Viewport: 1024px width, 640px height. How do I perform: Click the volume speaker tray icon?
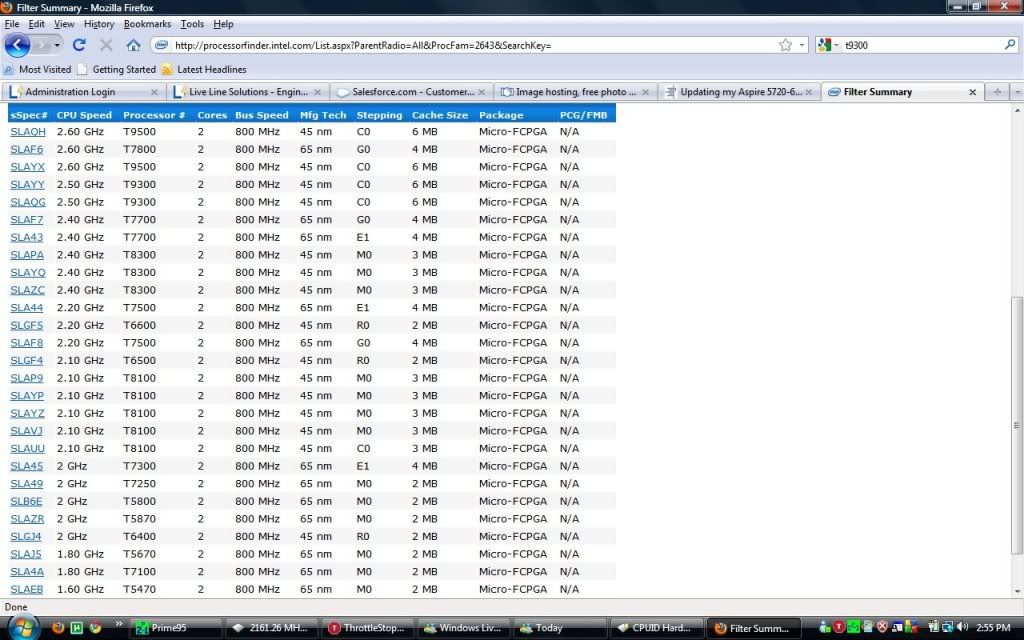coord(962,627)
